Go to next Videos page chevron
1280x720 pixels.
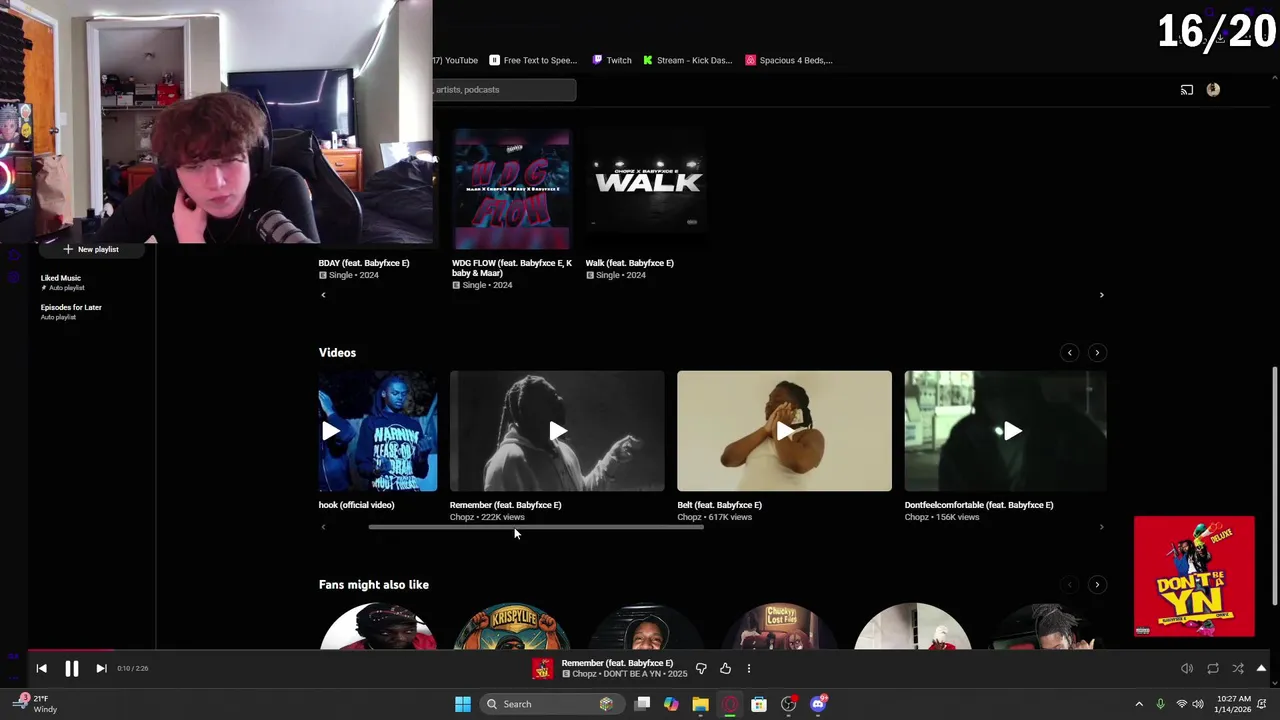point(1097,352)
